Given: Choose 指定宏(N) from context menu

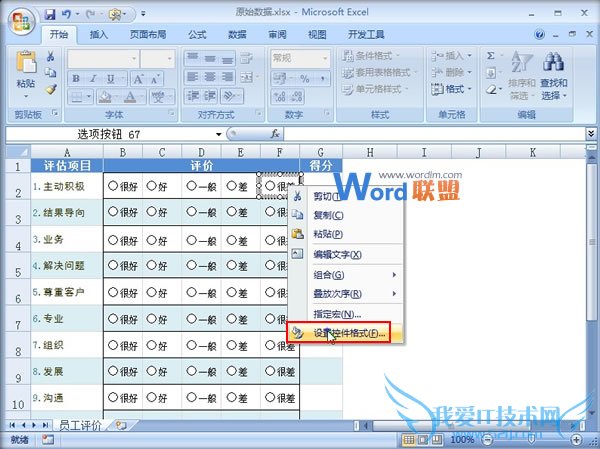Looking at the screenshot, I should (x=344, y=314).
